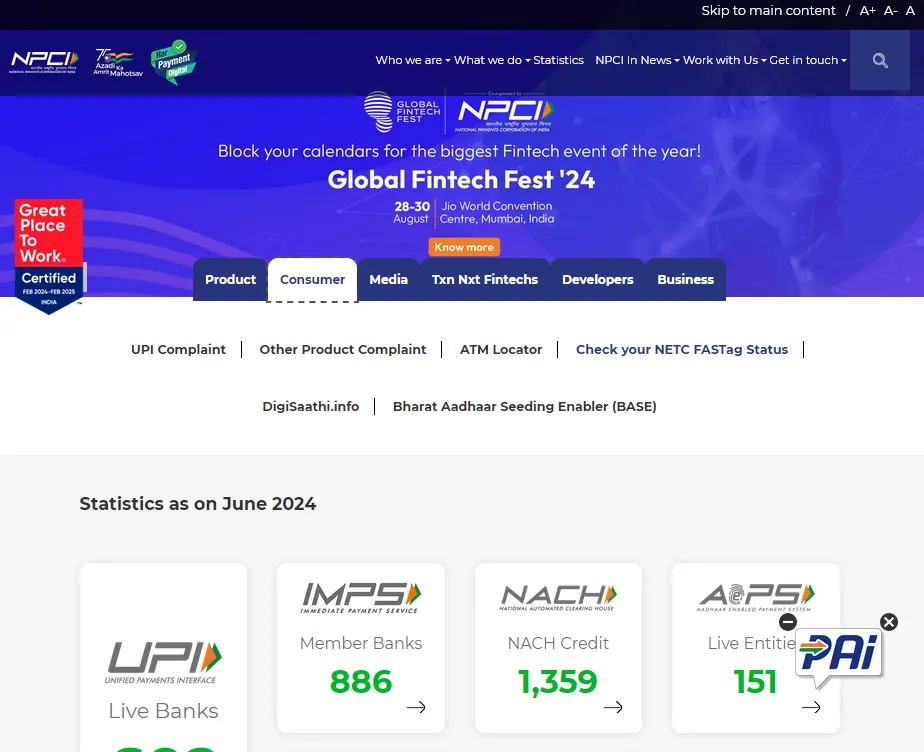Click the NACH logo
Image resolution: width=924 pixels, height=752 pixels.
558,598
